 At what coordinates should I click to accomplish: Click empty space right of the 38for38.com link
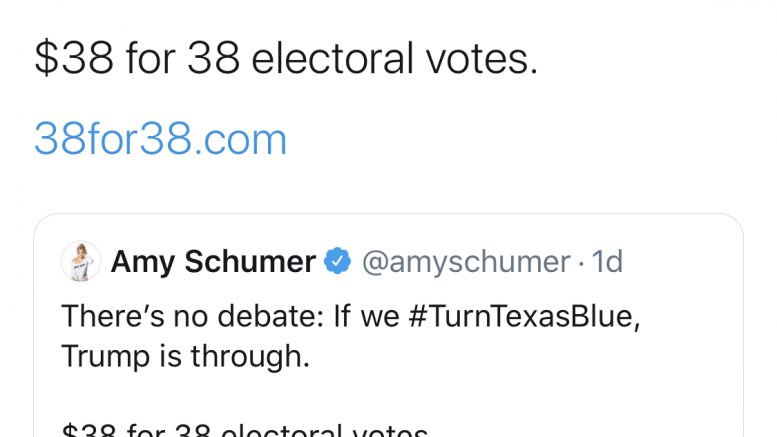500,139
